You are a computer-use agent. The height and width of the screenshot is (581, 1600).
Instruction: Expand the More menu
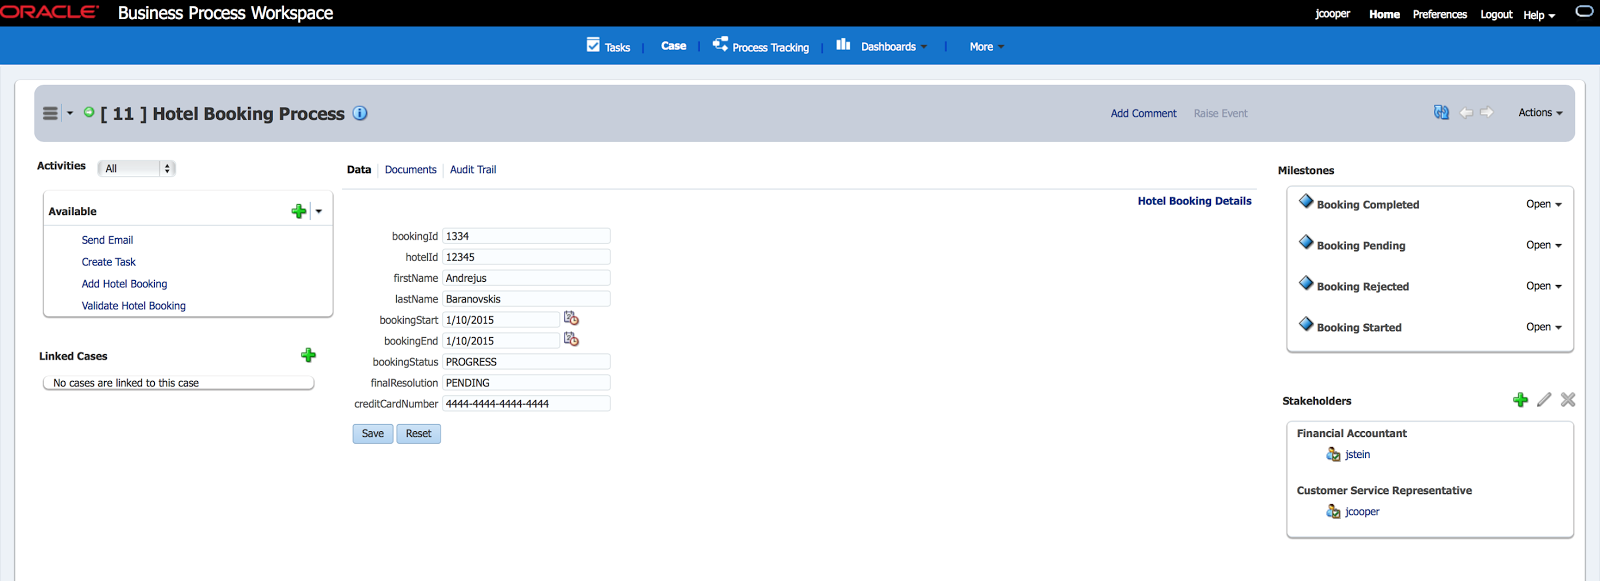tap(987, 47)
